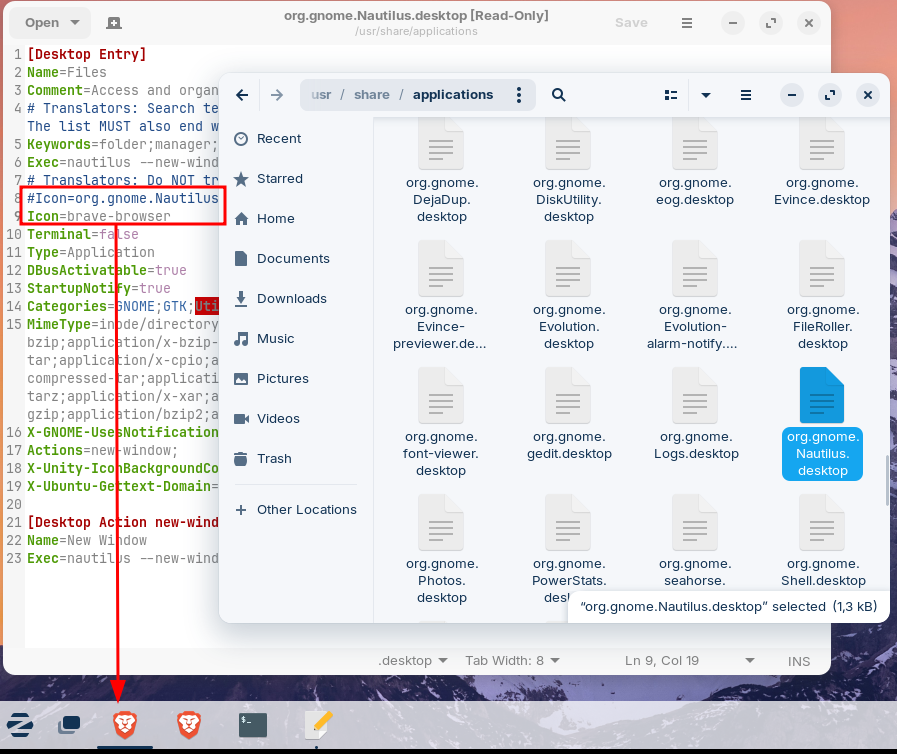Open the Tab Width: 8 dropdown

pyautogui.click(x=512, y=661)
